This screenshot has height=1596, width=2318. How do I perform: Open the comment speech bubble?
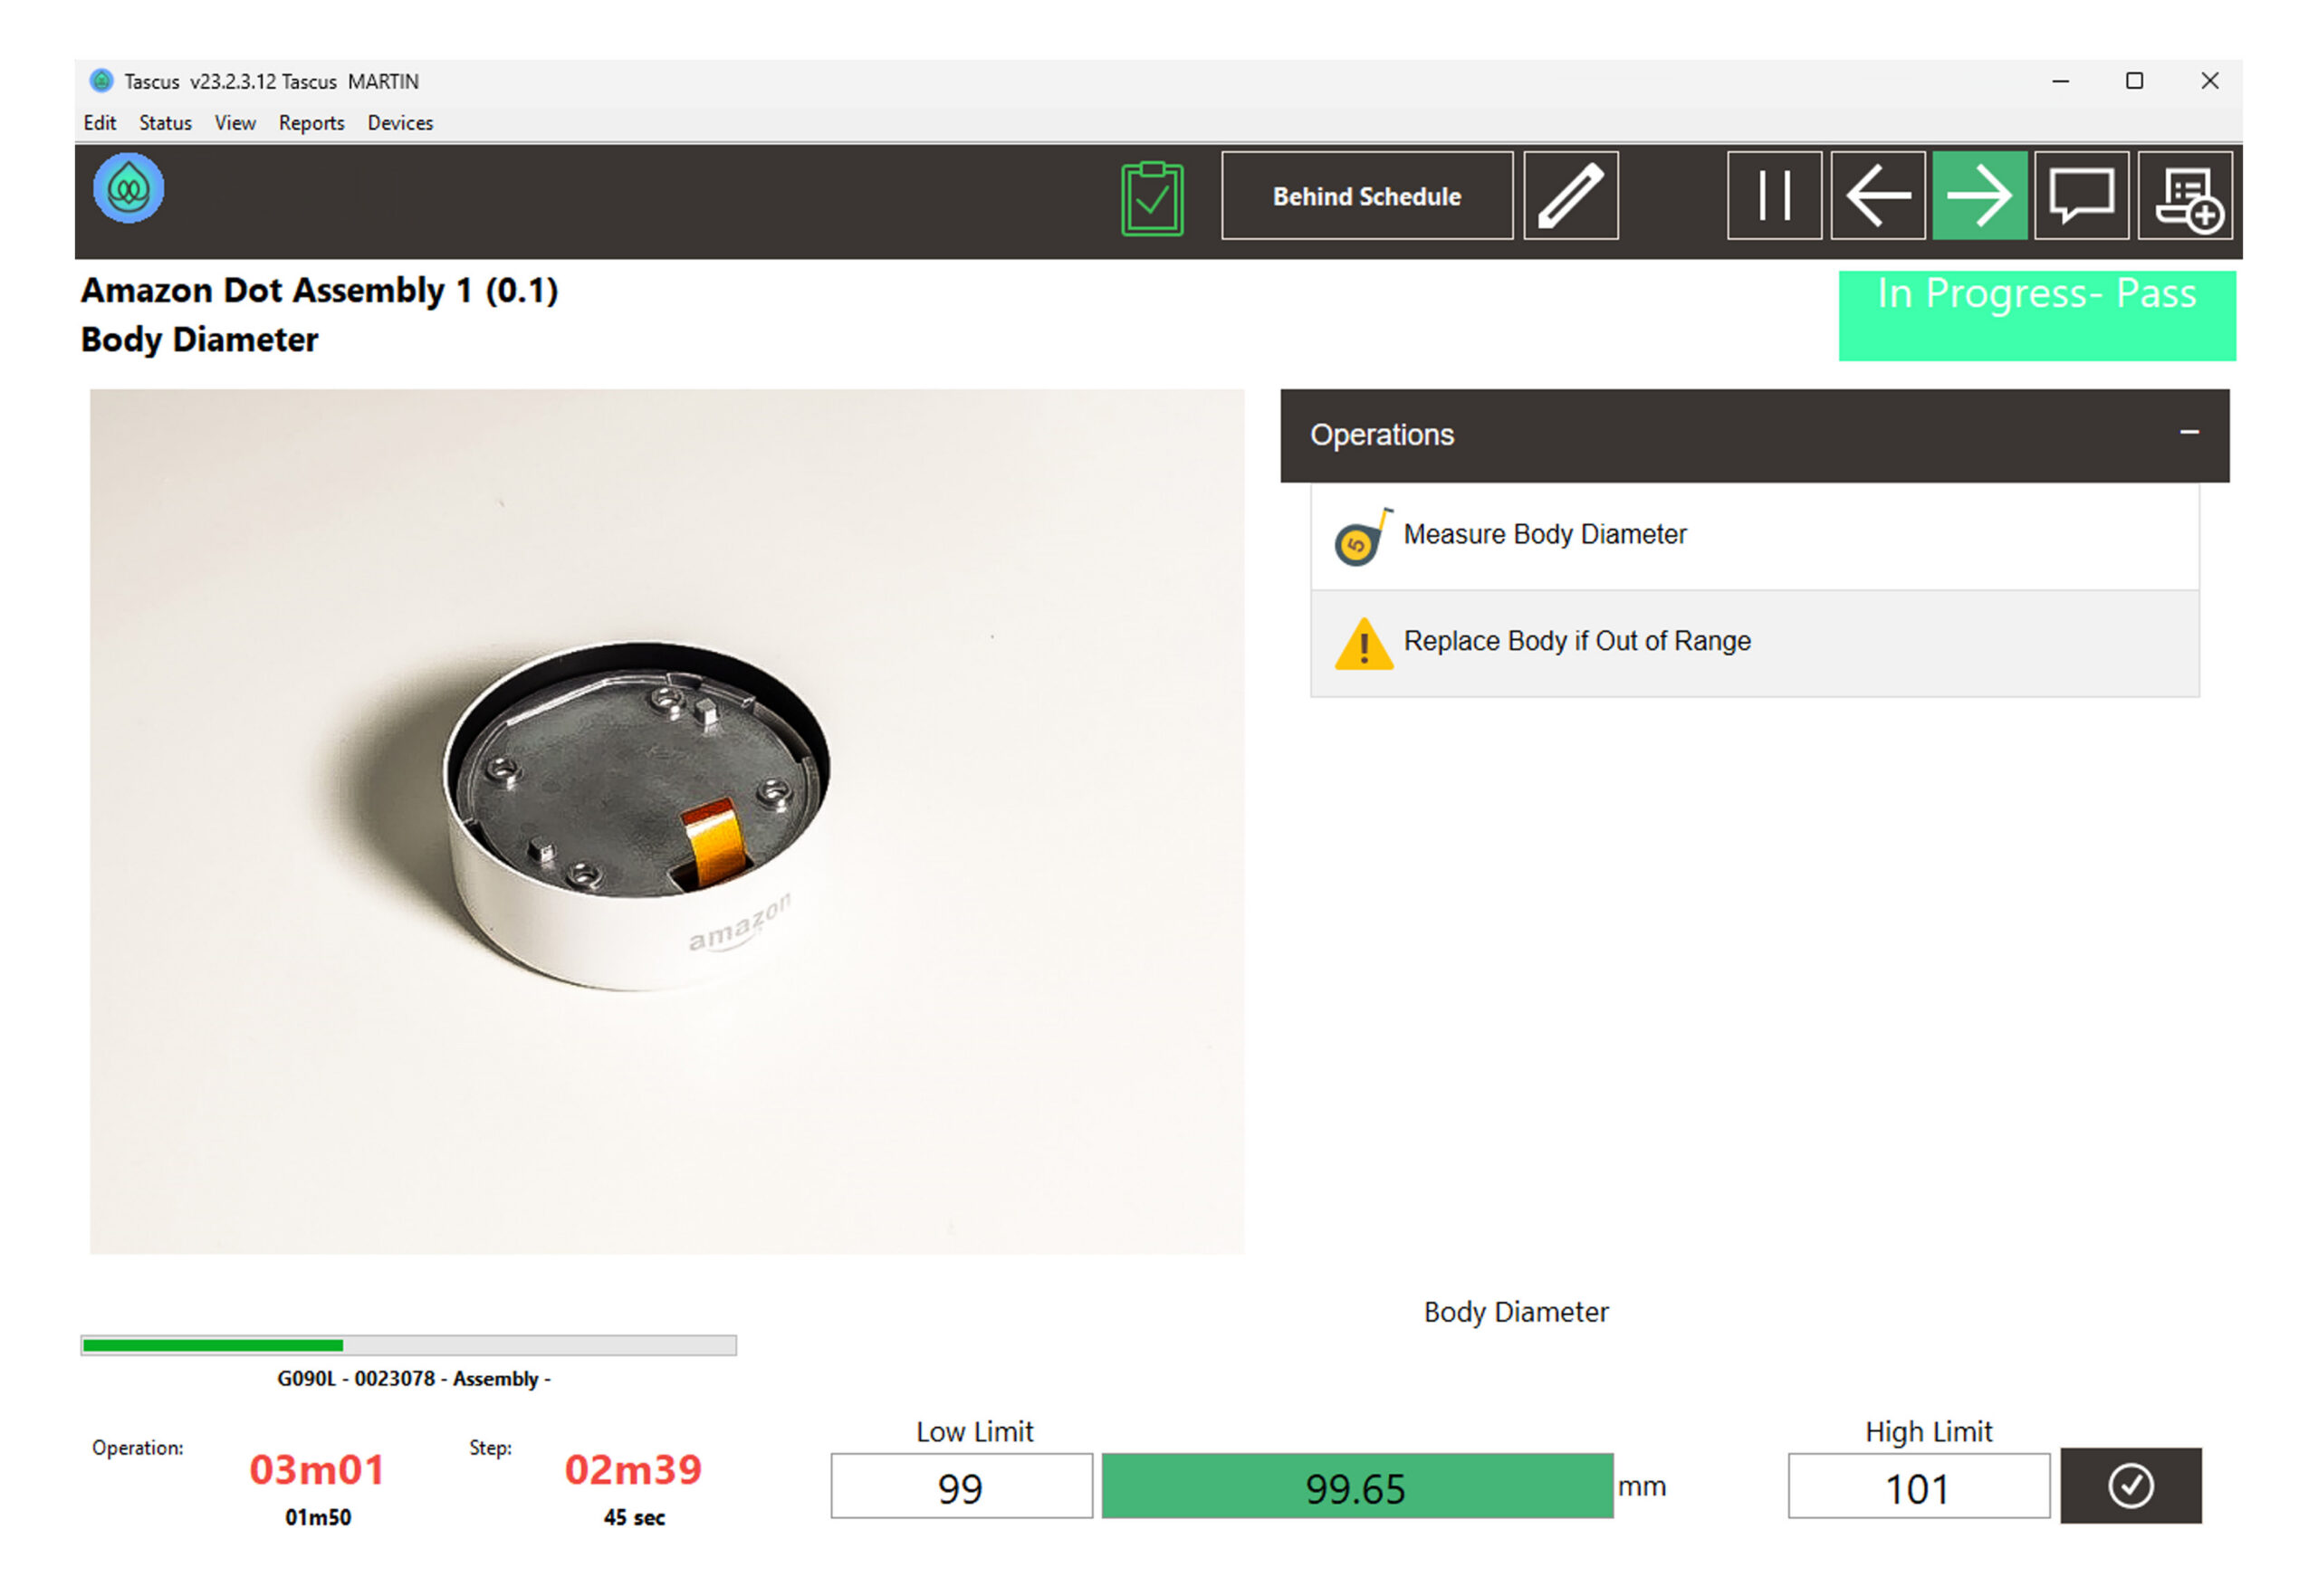[2080, 196]
